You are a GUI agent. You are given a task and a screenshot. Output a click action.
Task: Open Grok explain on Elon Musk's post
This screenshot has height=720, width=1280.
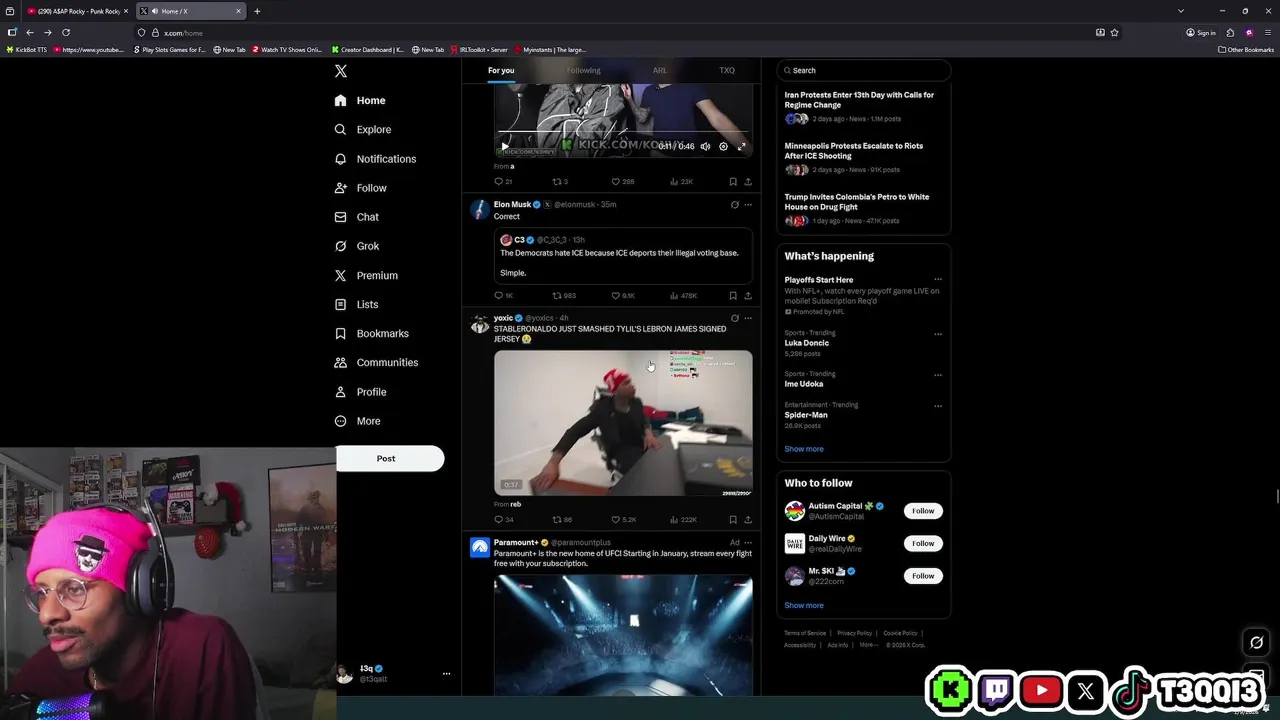click(734, 204)
